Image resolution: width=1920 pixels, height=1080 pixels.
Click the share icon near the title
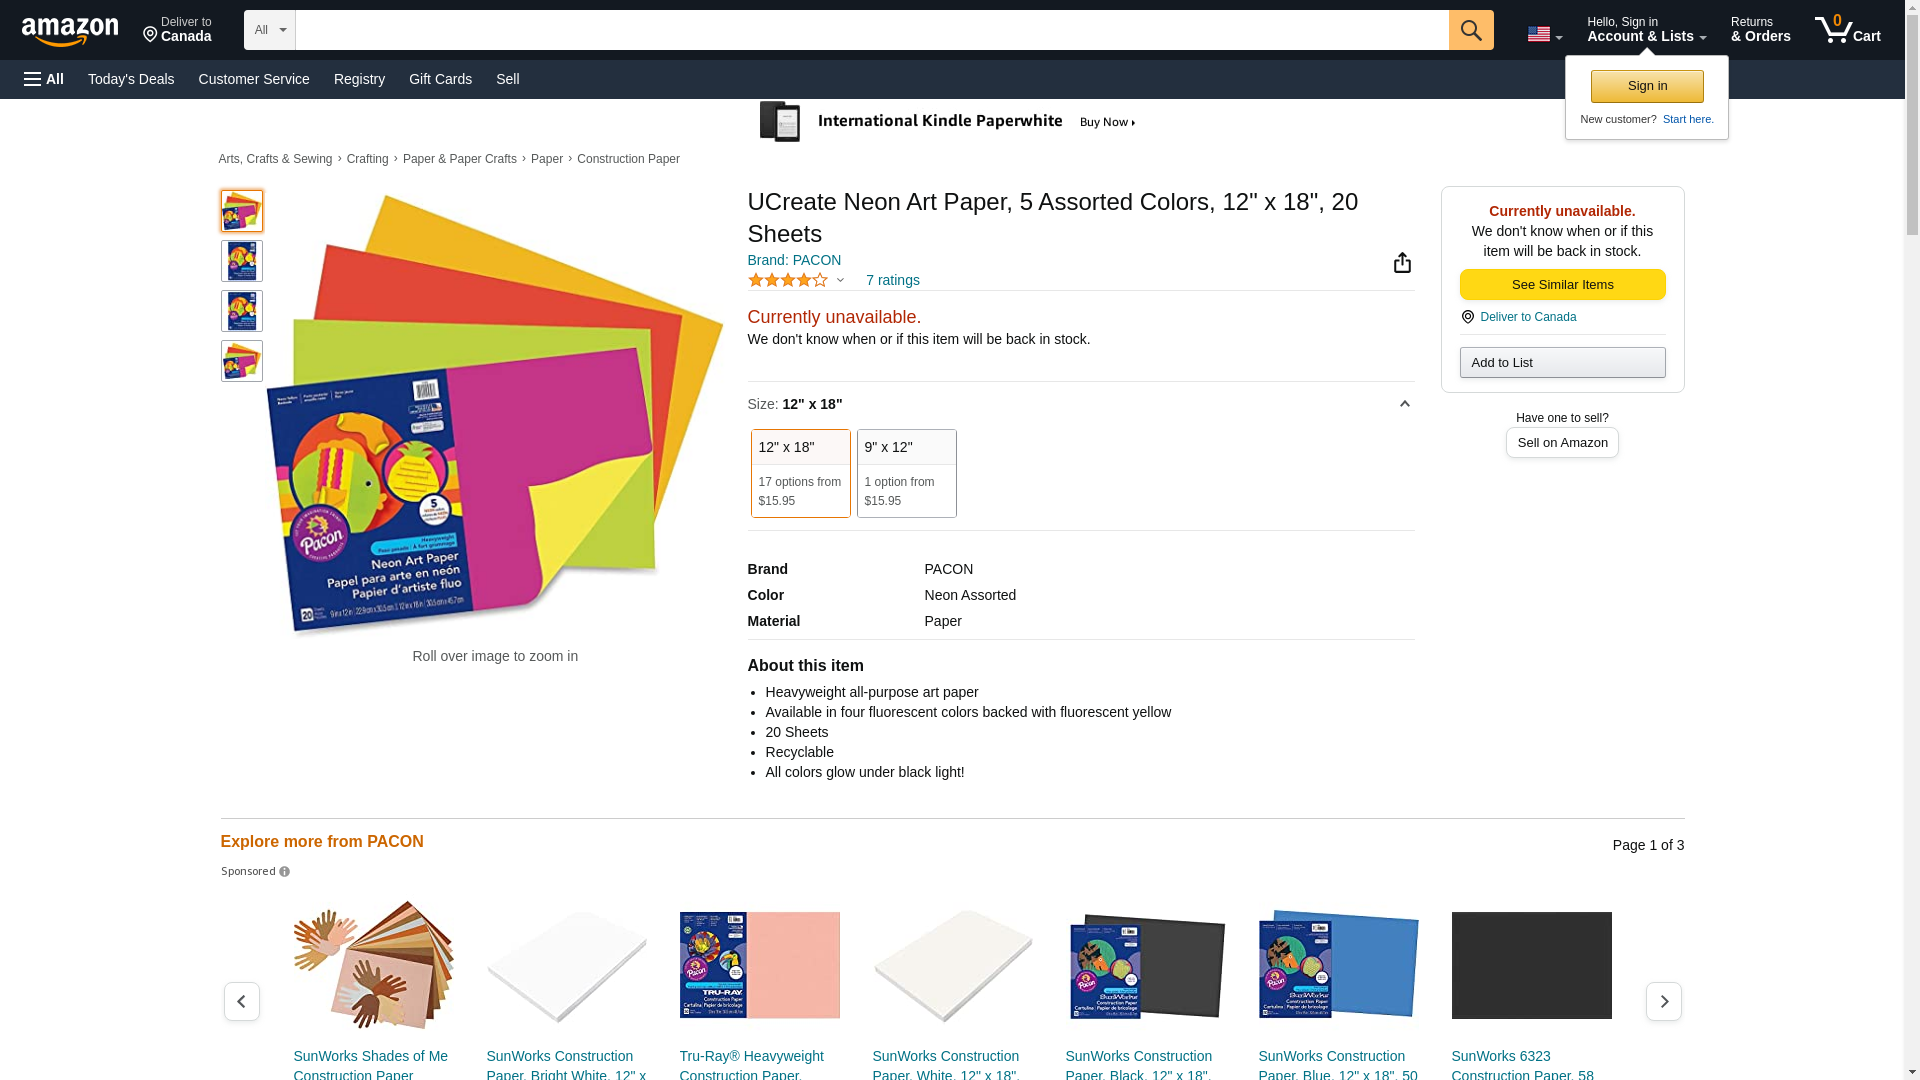(1402, 262)
